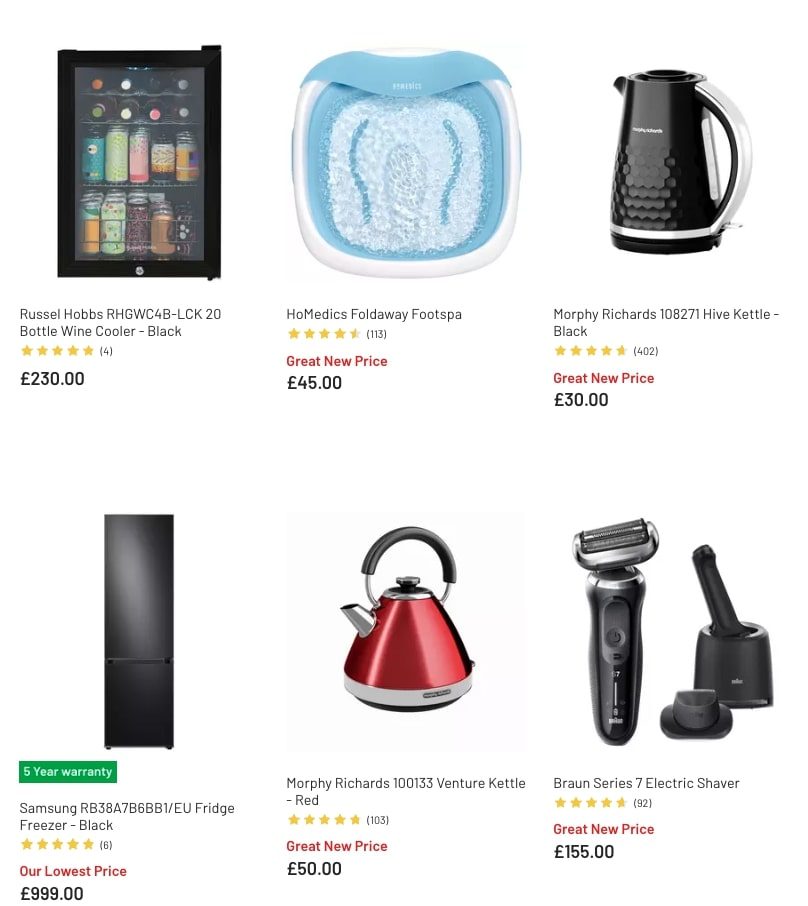Click Venture Kettle star rating 103 reviews
The image size is (808, 906).
pyautogui.click(x=338, y=820)
